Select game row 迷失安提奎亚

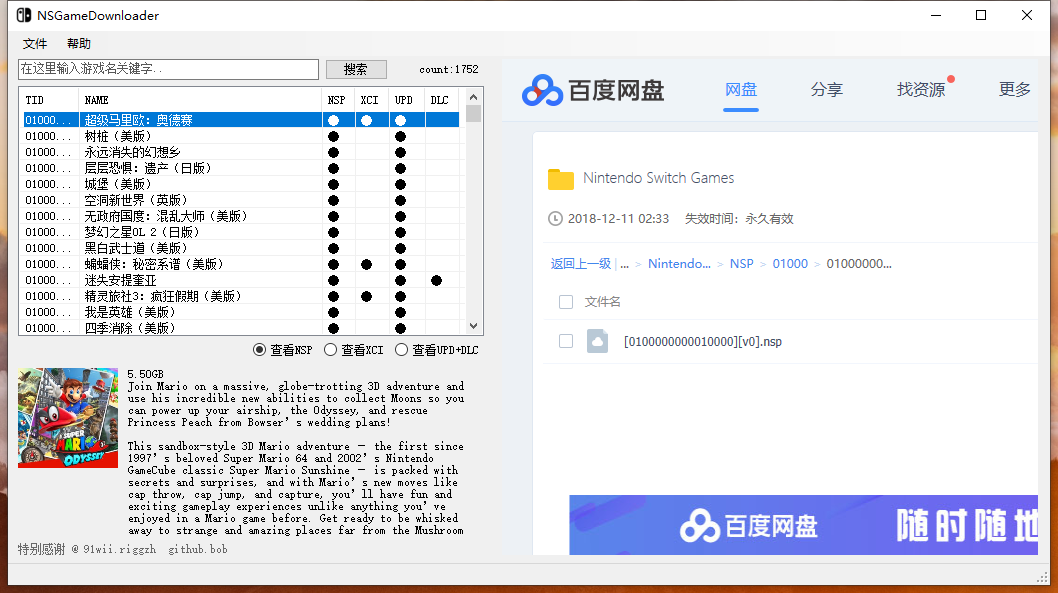pos(241,281)
